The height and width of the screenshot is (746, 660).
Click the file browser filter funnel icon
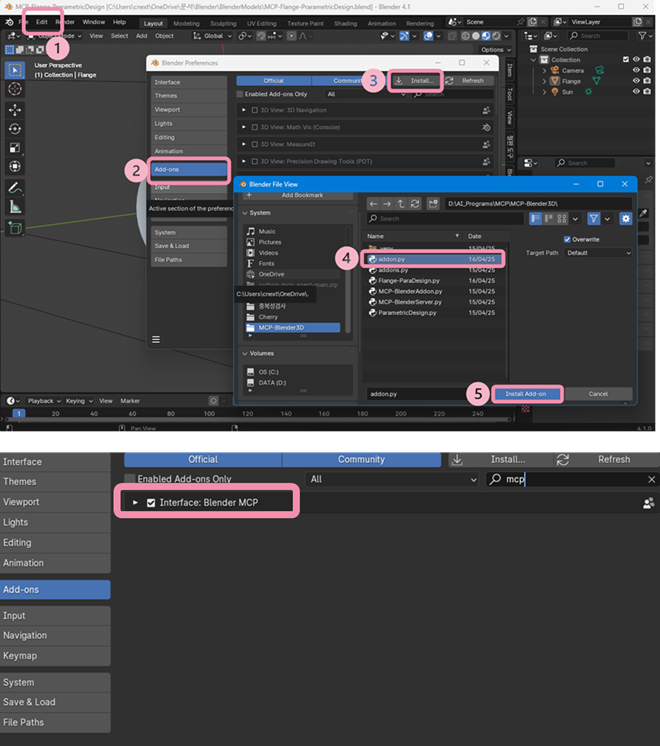[x=594, y=218]
